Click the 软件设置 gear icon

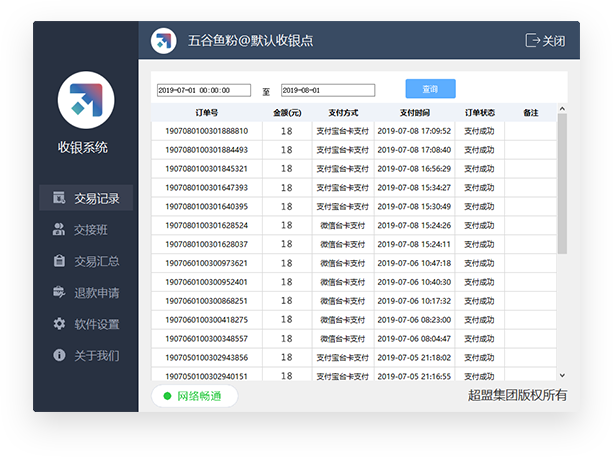(x=59, y=324)
